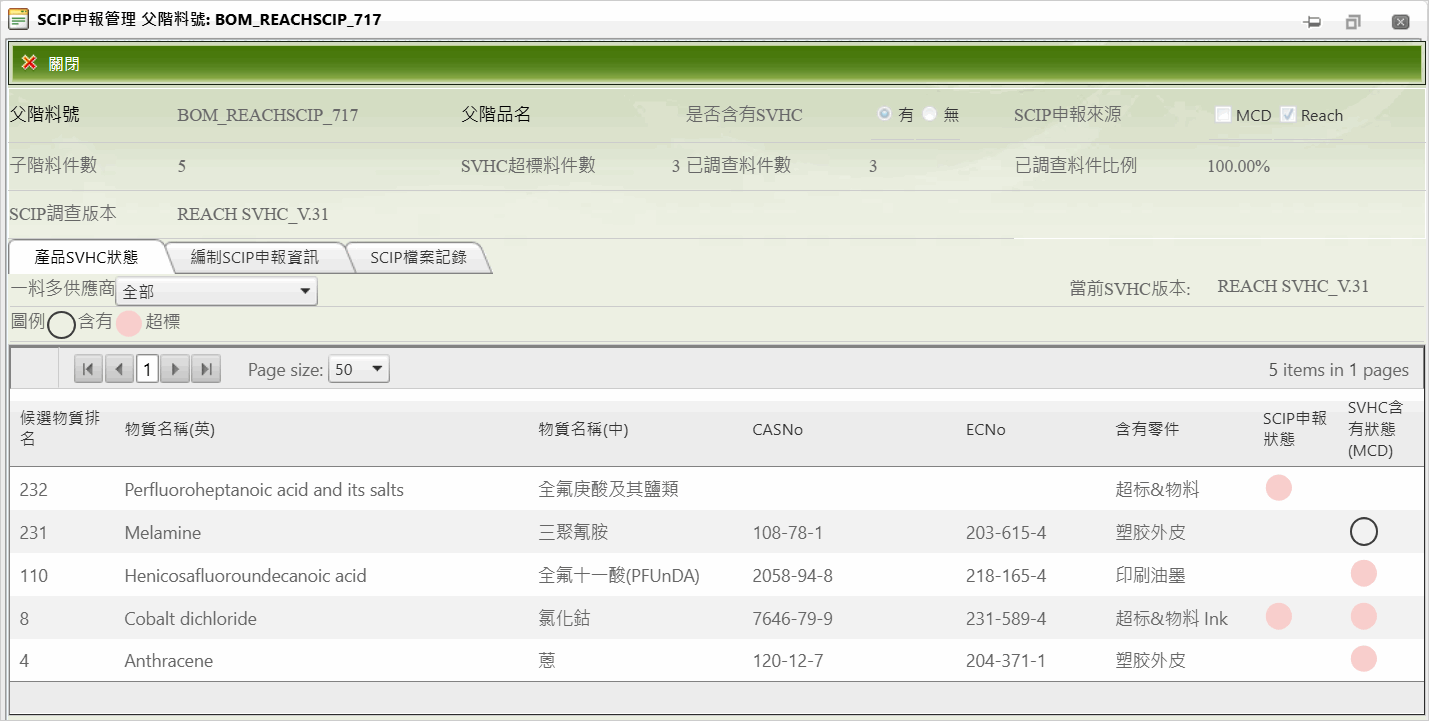Click the 三聚氰胺 cell
The height and width of the screenshot is (721, 1429).
coord(573,533)
